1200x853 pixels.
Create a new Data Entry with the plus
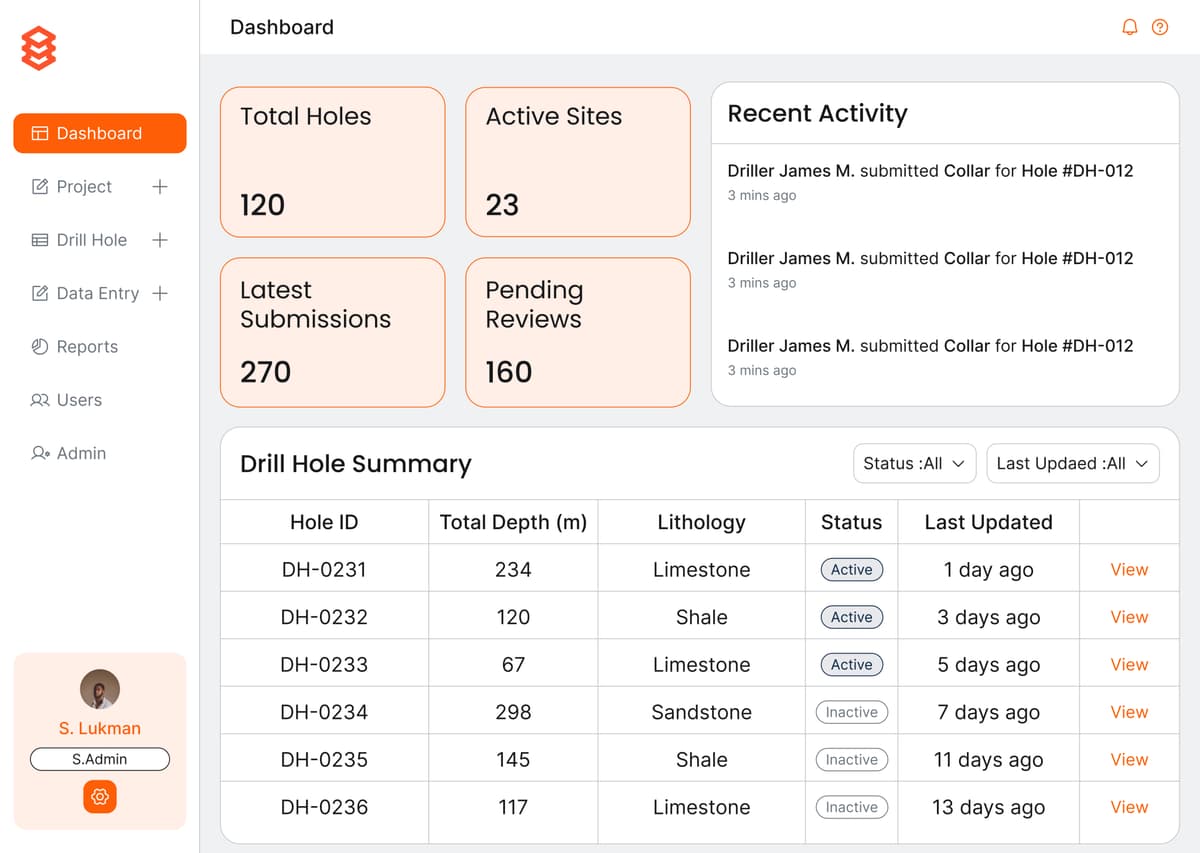pyautogui.click(x=160, y=293)
